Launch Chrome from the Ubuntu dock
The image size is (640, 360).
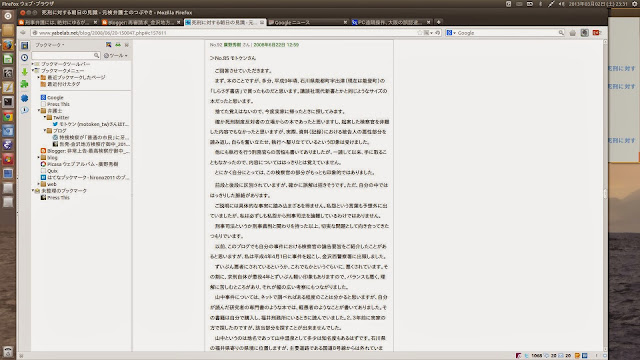tap(8, 117)
